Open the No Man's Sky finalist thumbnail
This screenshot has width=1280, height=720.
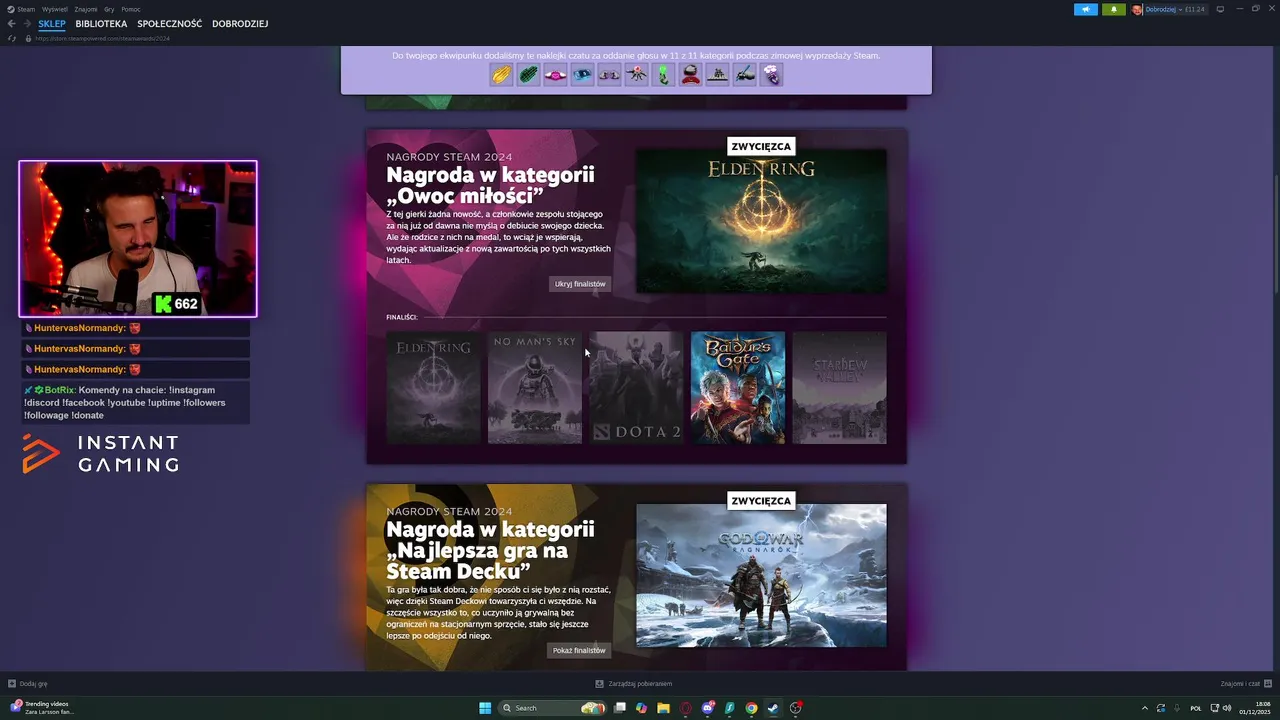coord(535,388)
